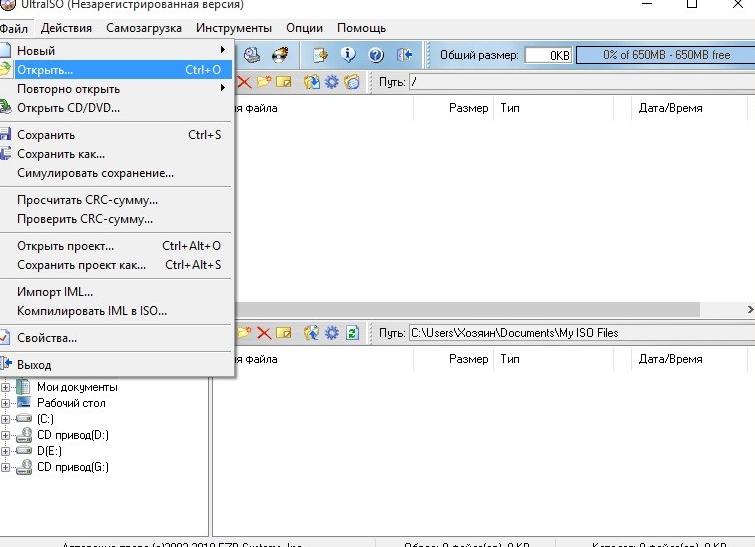Click the Файл menu title

tap(13, 28)
